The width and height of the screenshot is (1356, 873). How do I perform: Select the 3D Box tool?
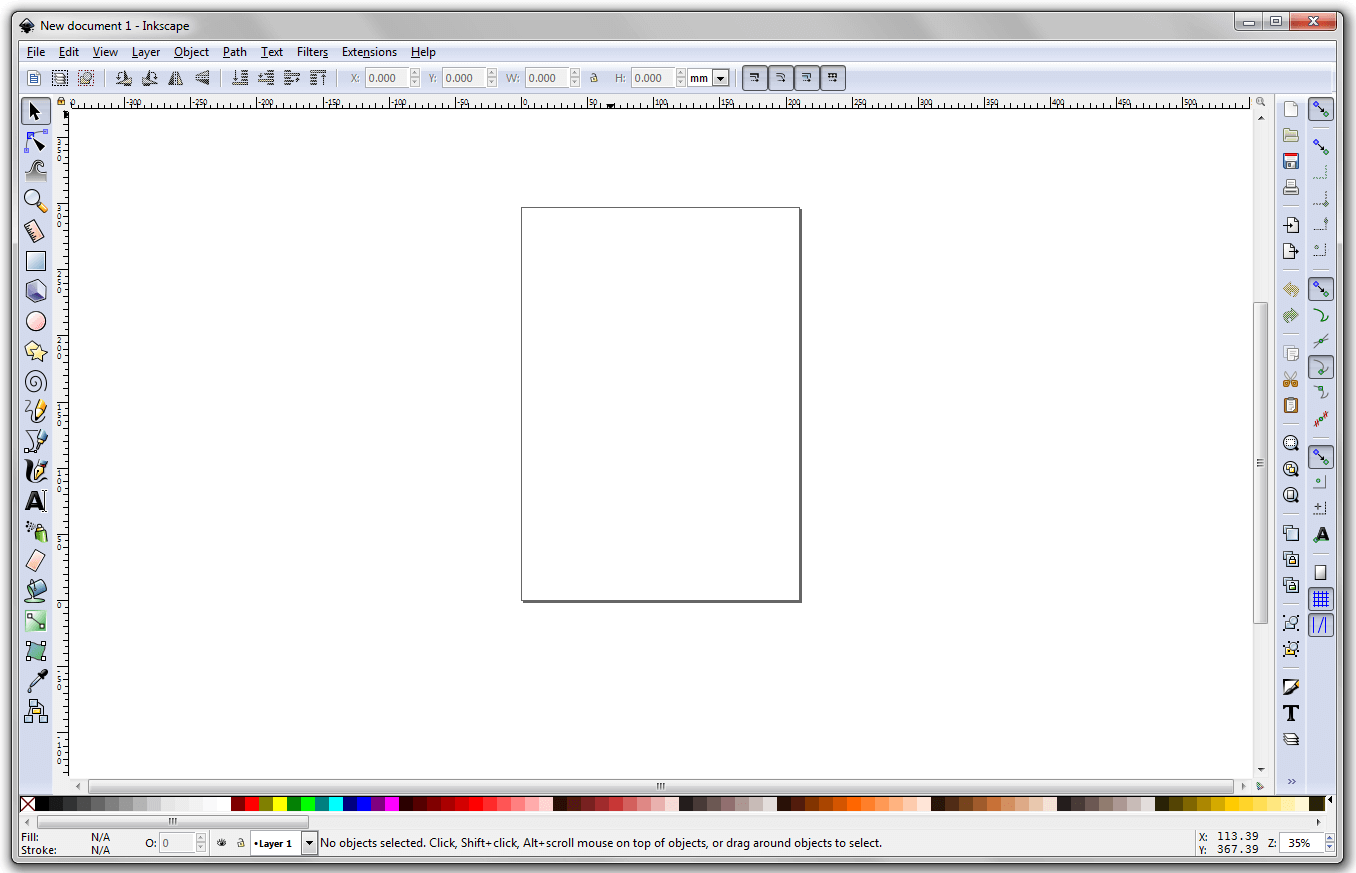[x=36, y=291]
